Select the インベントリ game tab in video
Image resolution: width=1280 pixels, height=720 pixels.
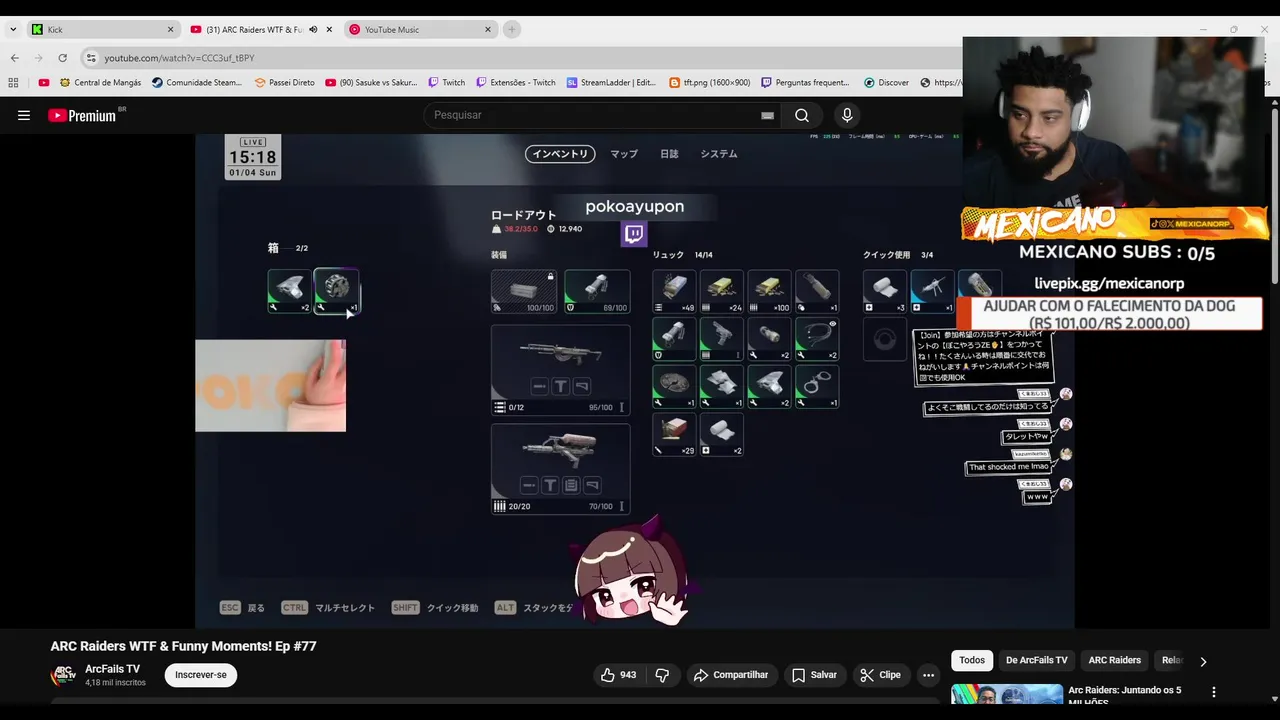(x=560, y=154)
